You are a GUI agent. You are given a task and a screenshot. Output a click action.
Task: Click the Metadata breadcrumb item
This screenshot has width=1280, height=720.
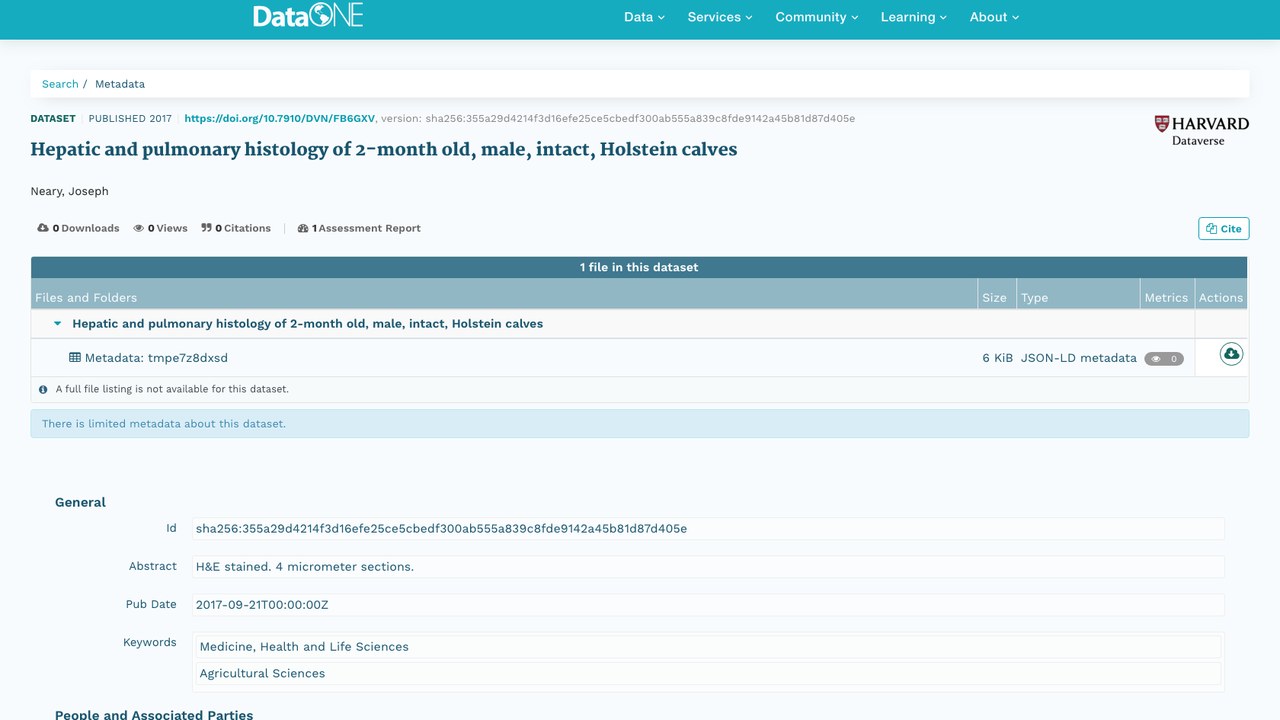click(x=120, y=84)
